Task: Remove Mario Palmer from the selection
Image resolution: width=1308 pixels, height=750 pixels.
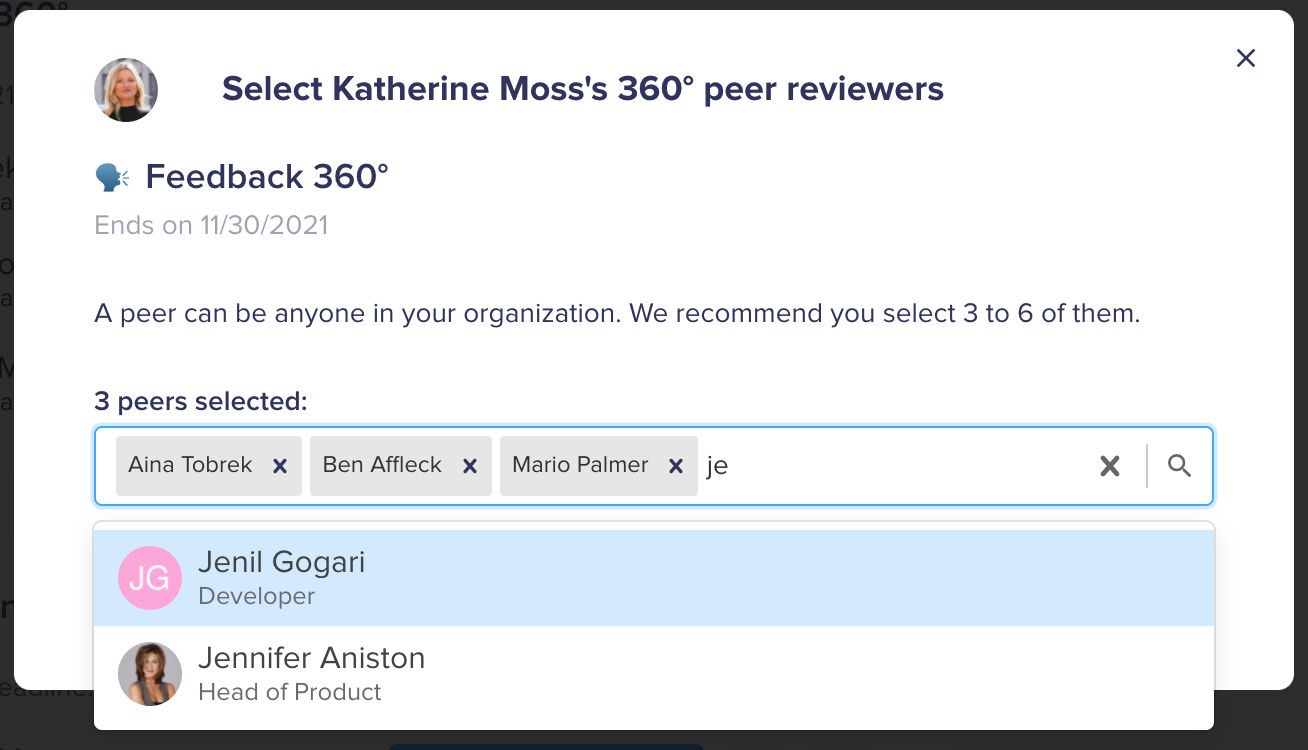Action: [676, 466]
